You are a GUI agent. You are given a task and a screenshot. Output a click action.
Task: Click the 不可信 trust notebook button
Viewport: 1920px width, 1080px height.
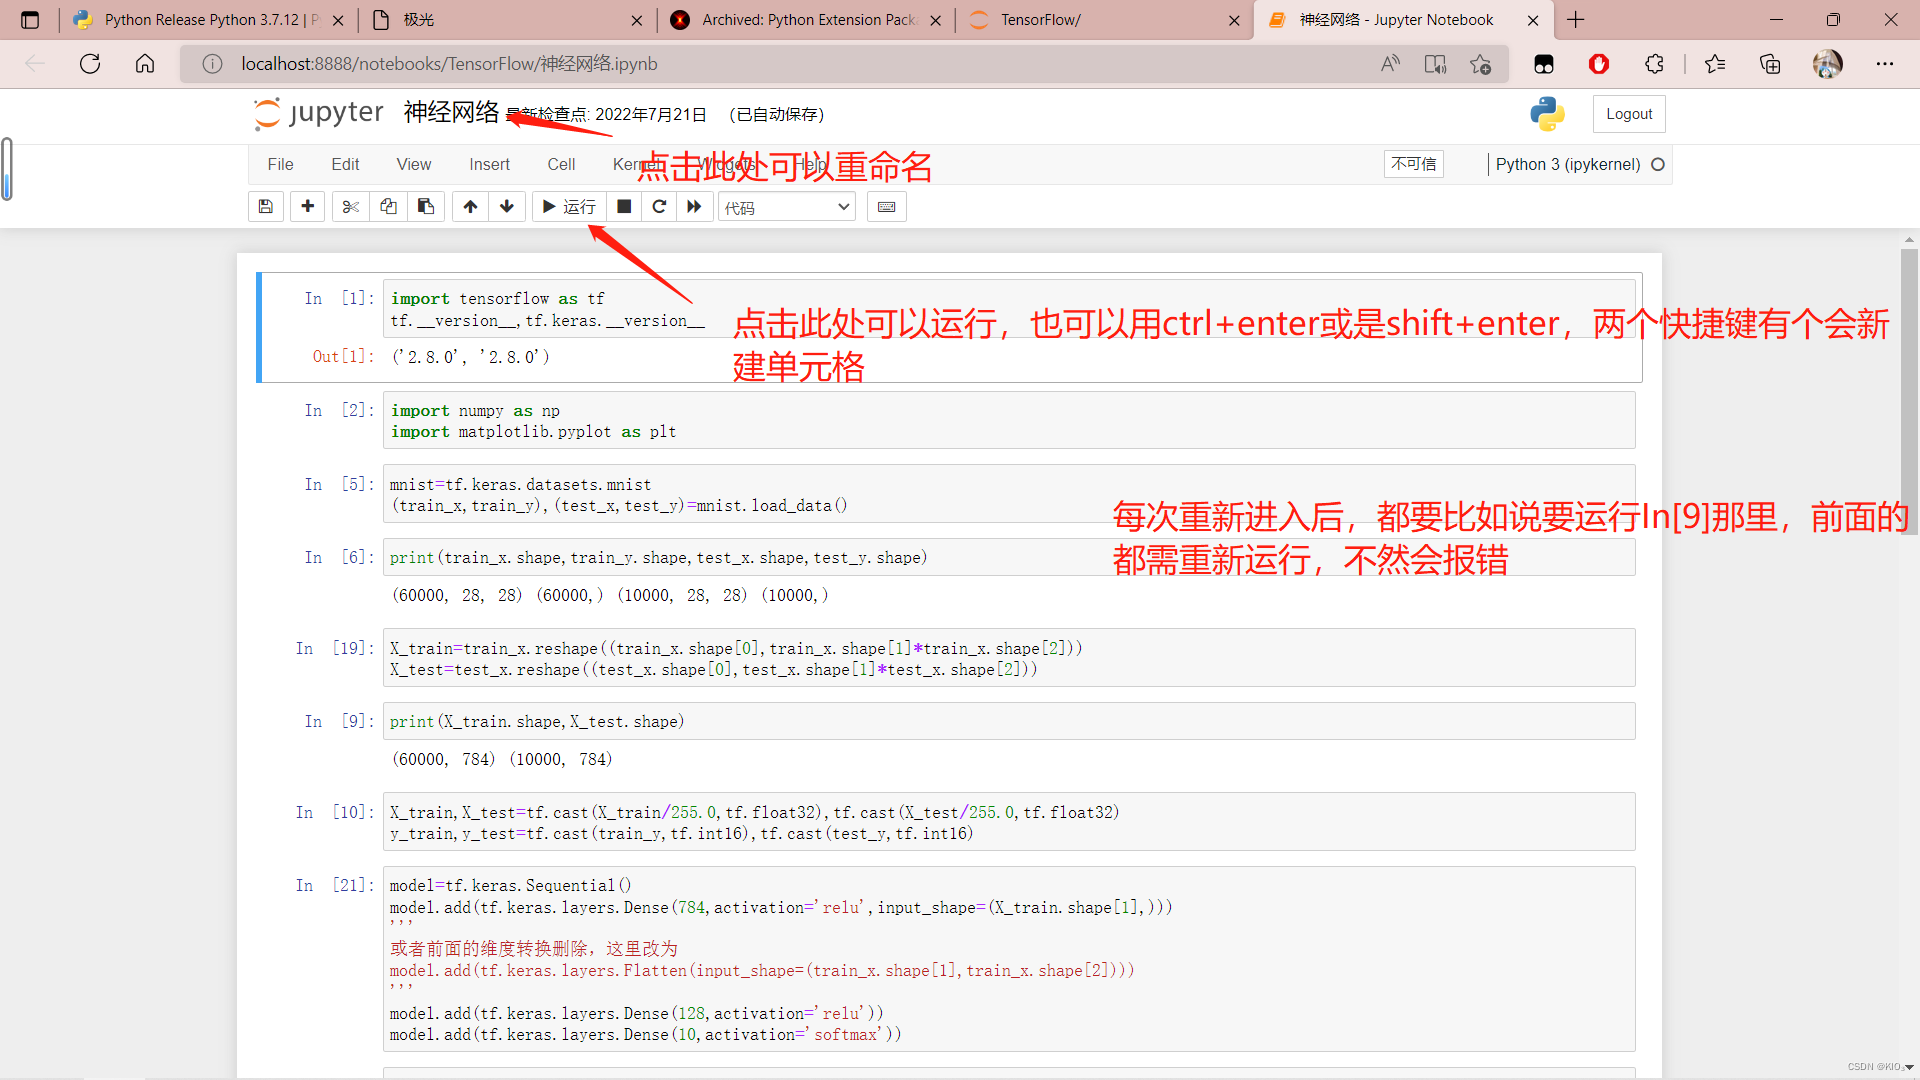[1414, 164]
